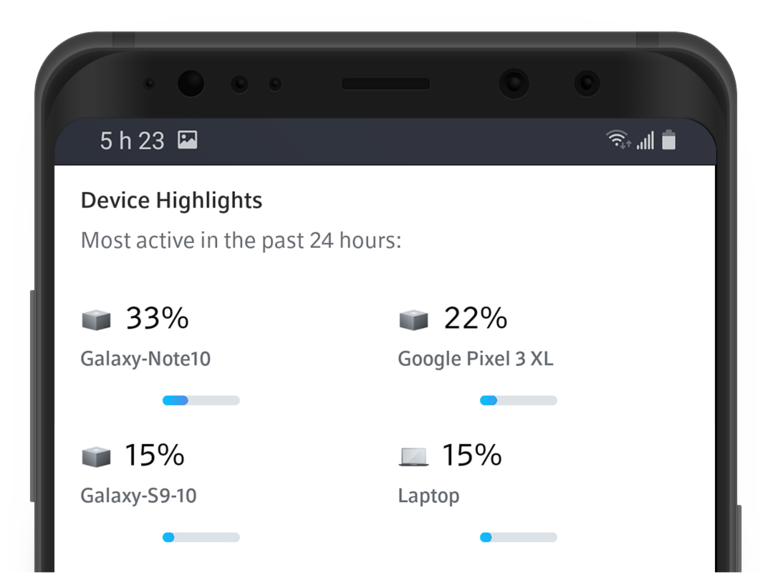Tap the picture notification icon in status bar
The width and height of the screenshot is (768, 573).
pyautogui.click(x=187, y=140)
